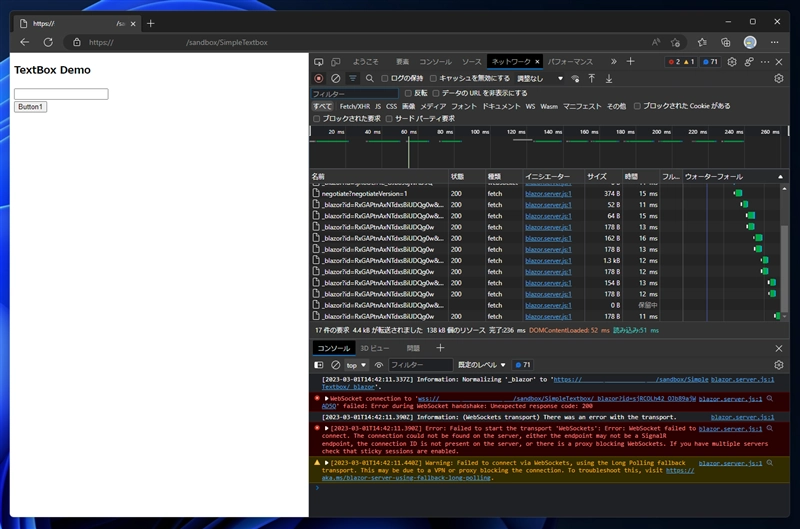Image resolution: width=800 pixels, height=529 pixels.
Task: Click the network フィルター input
Action: tap(355, 94)
